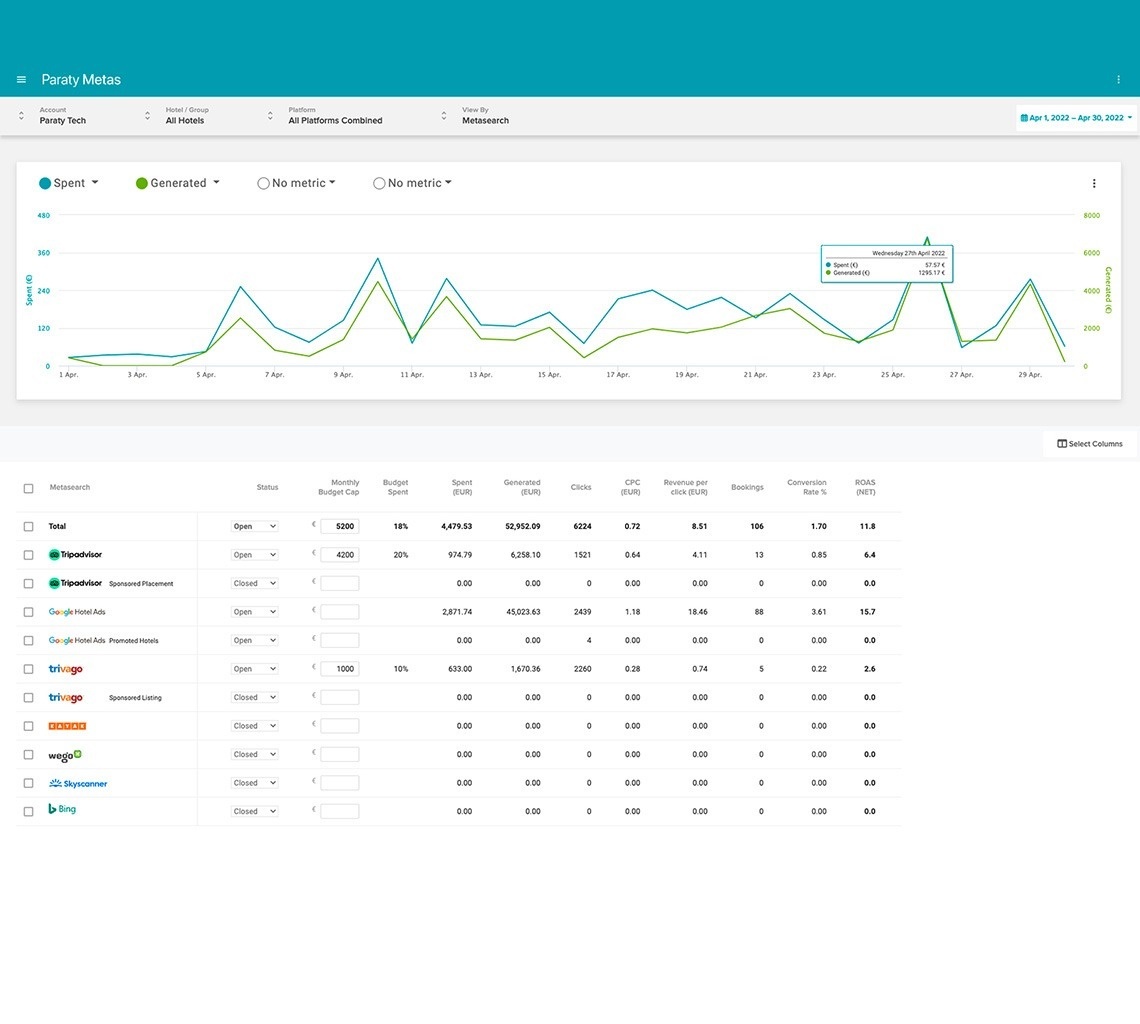Click the Skyscanner logo
The height and width of the screenshot is (1024, 1140).
pyautogui.click(x=77, y=784)
